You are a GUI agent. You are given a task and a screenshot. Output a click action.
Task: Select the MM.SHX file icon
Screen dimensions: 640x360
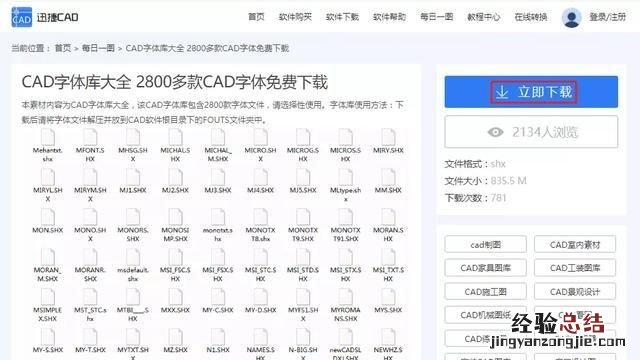tap(388, 177)
